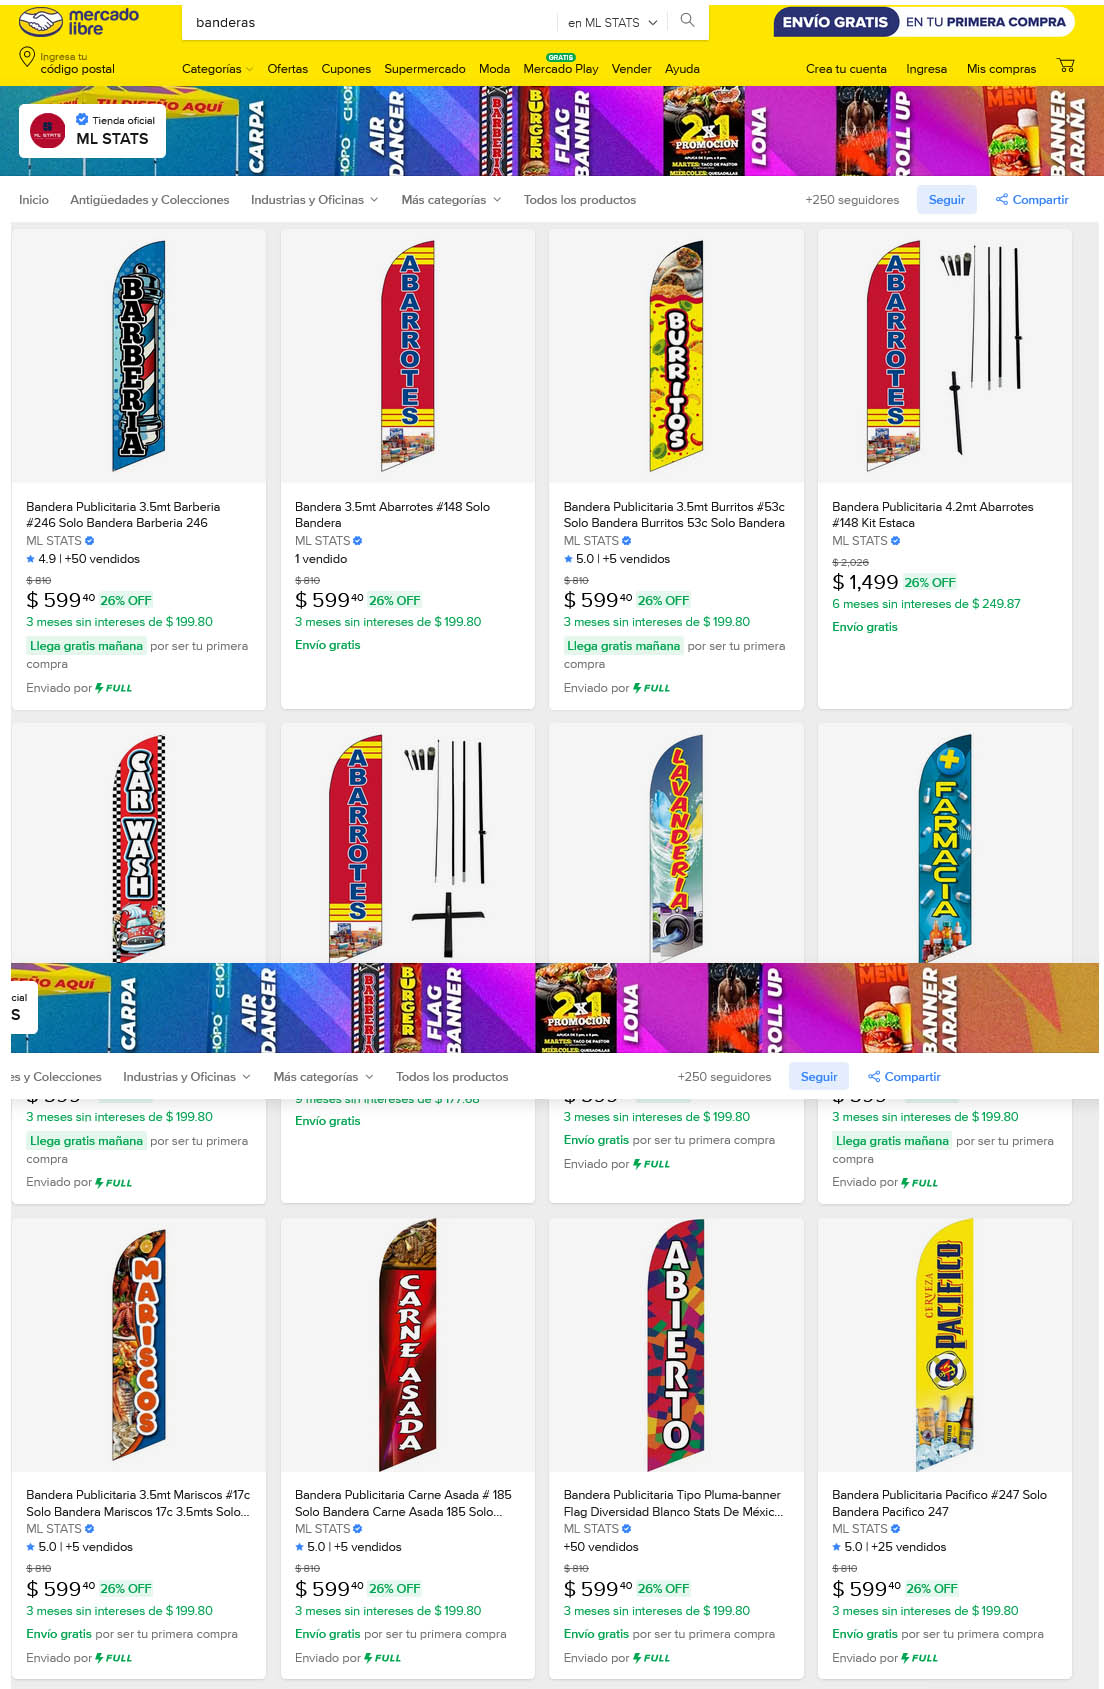Click the top Compartir share link
Image resolution: width=1104 pixels, height=1689 pixels.
[x=1032, y=200]
